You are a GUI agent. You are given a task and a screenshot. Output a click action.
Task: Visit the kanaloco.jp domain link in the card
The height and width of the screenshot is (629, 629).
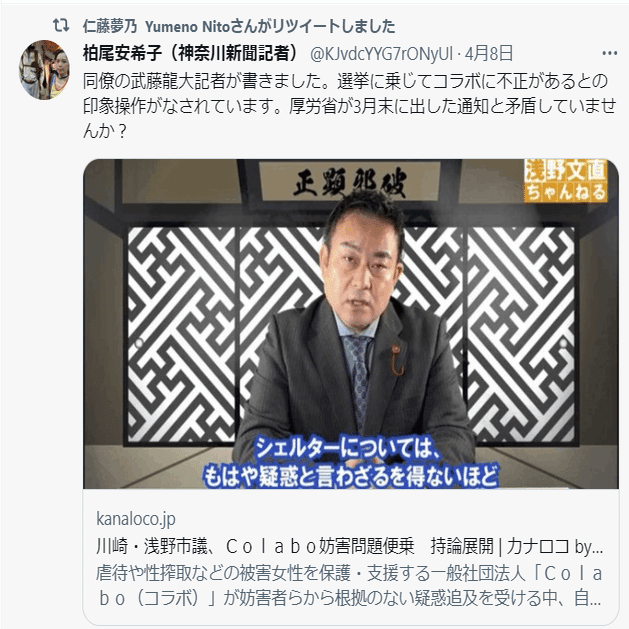[136, 519]
